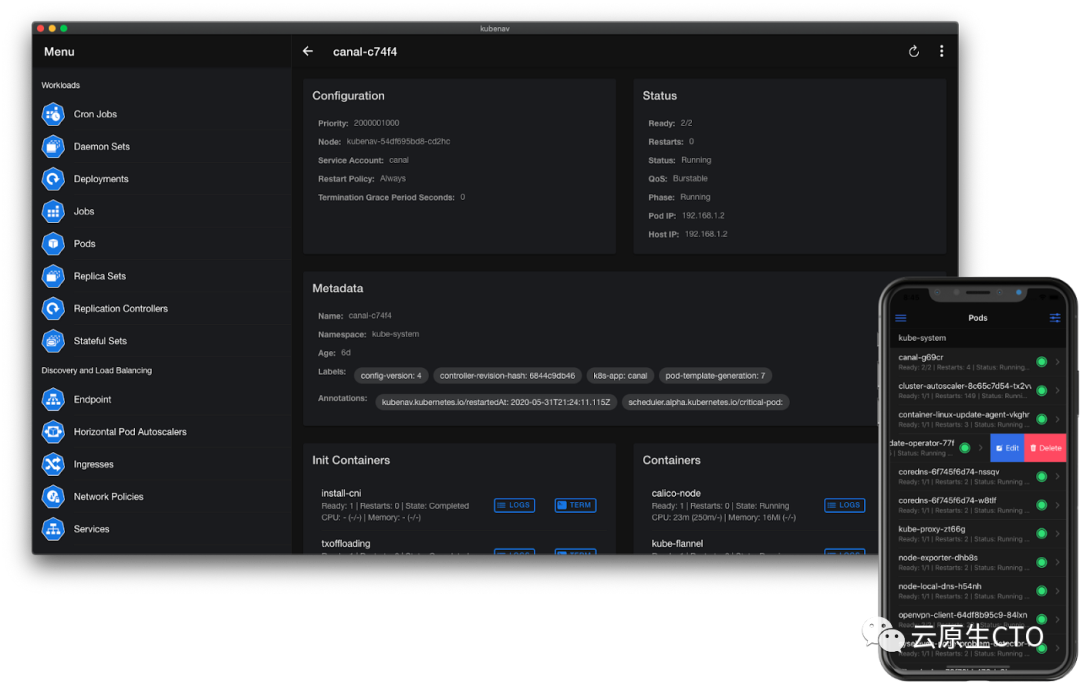The image size is (1080, 685).
Task: Tap Delete on the phone pod row
Action: [x=1046, y=448]
